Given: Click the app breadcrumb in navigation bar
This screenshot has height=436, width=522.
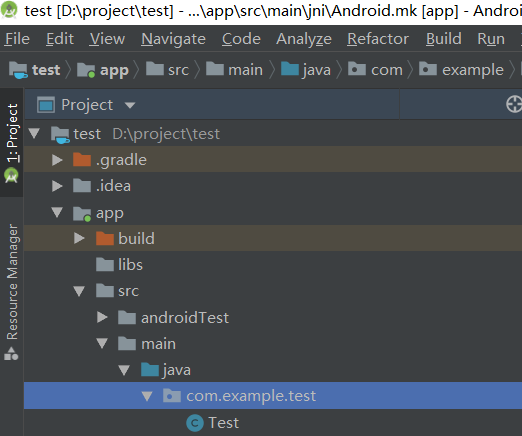Looking at the screenshot, I should 103,70.
